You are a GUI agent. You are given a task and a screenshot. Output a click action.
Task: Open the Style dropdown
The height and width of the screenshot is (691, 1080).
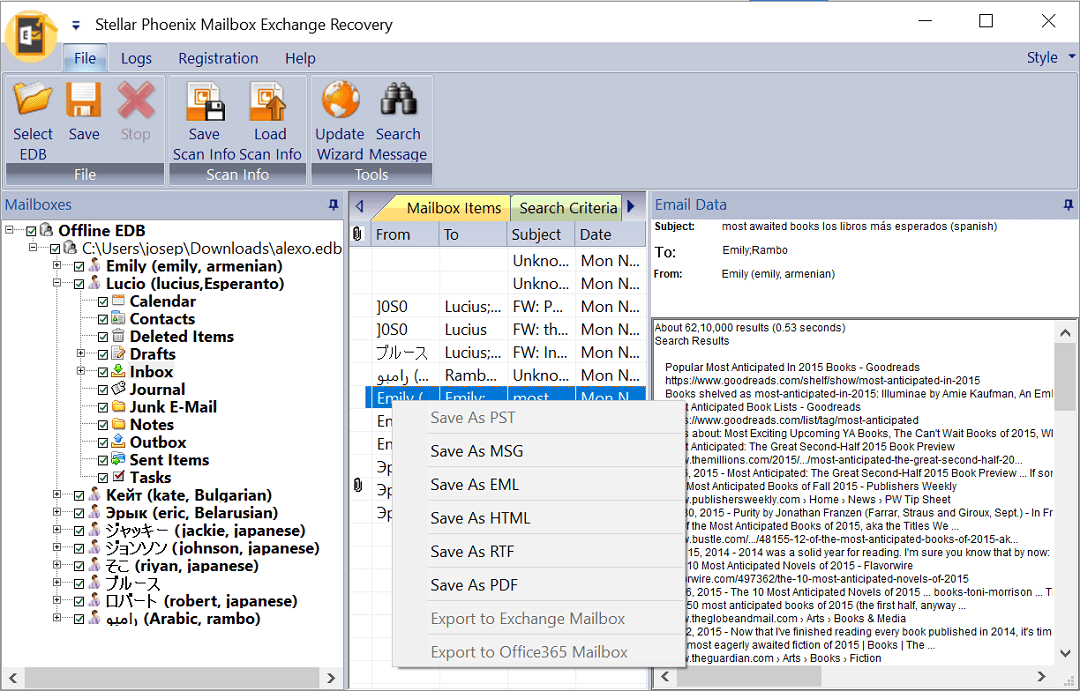tap(1050, 58)
